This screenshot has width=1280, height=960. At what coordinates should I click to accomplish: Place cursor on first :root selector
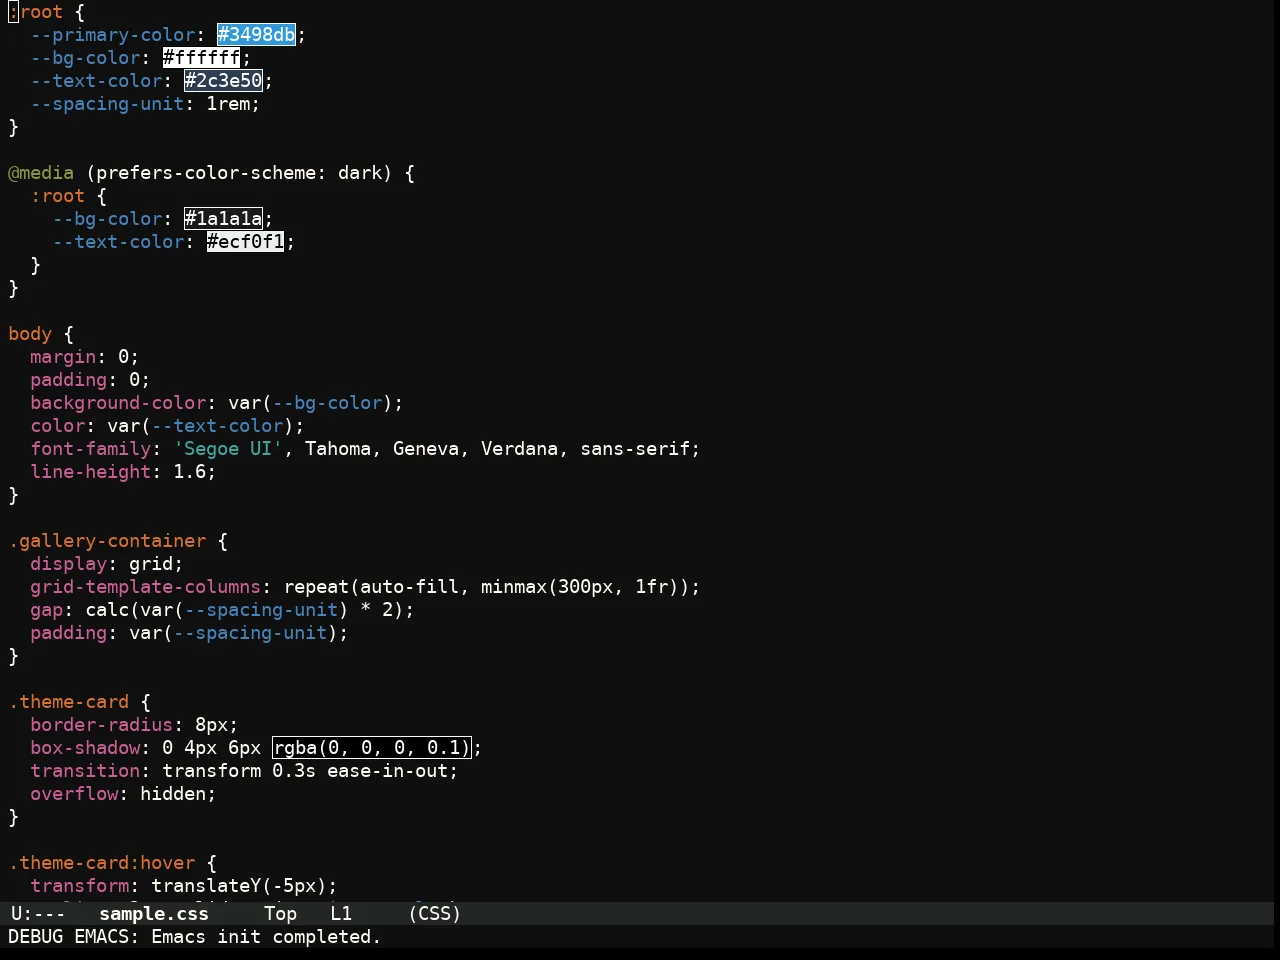coord(36,12)
